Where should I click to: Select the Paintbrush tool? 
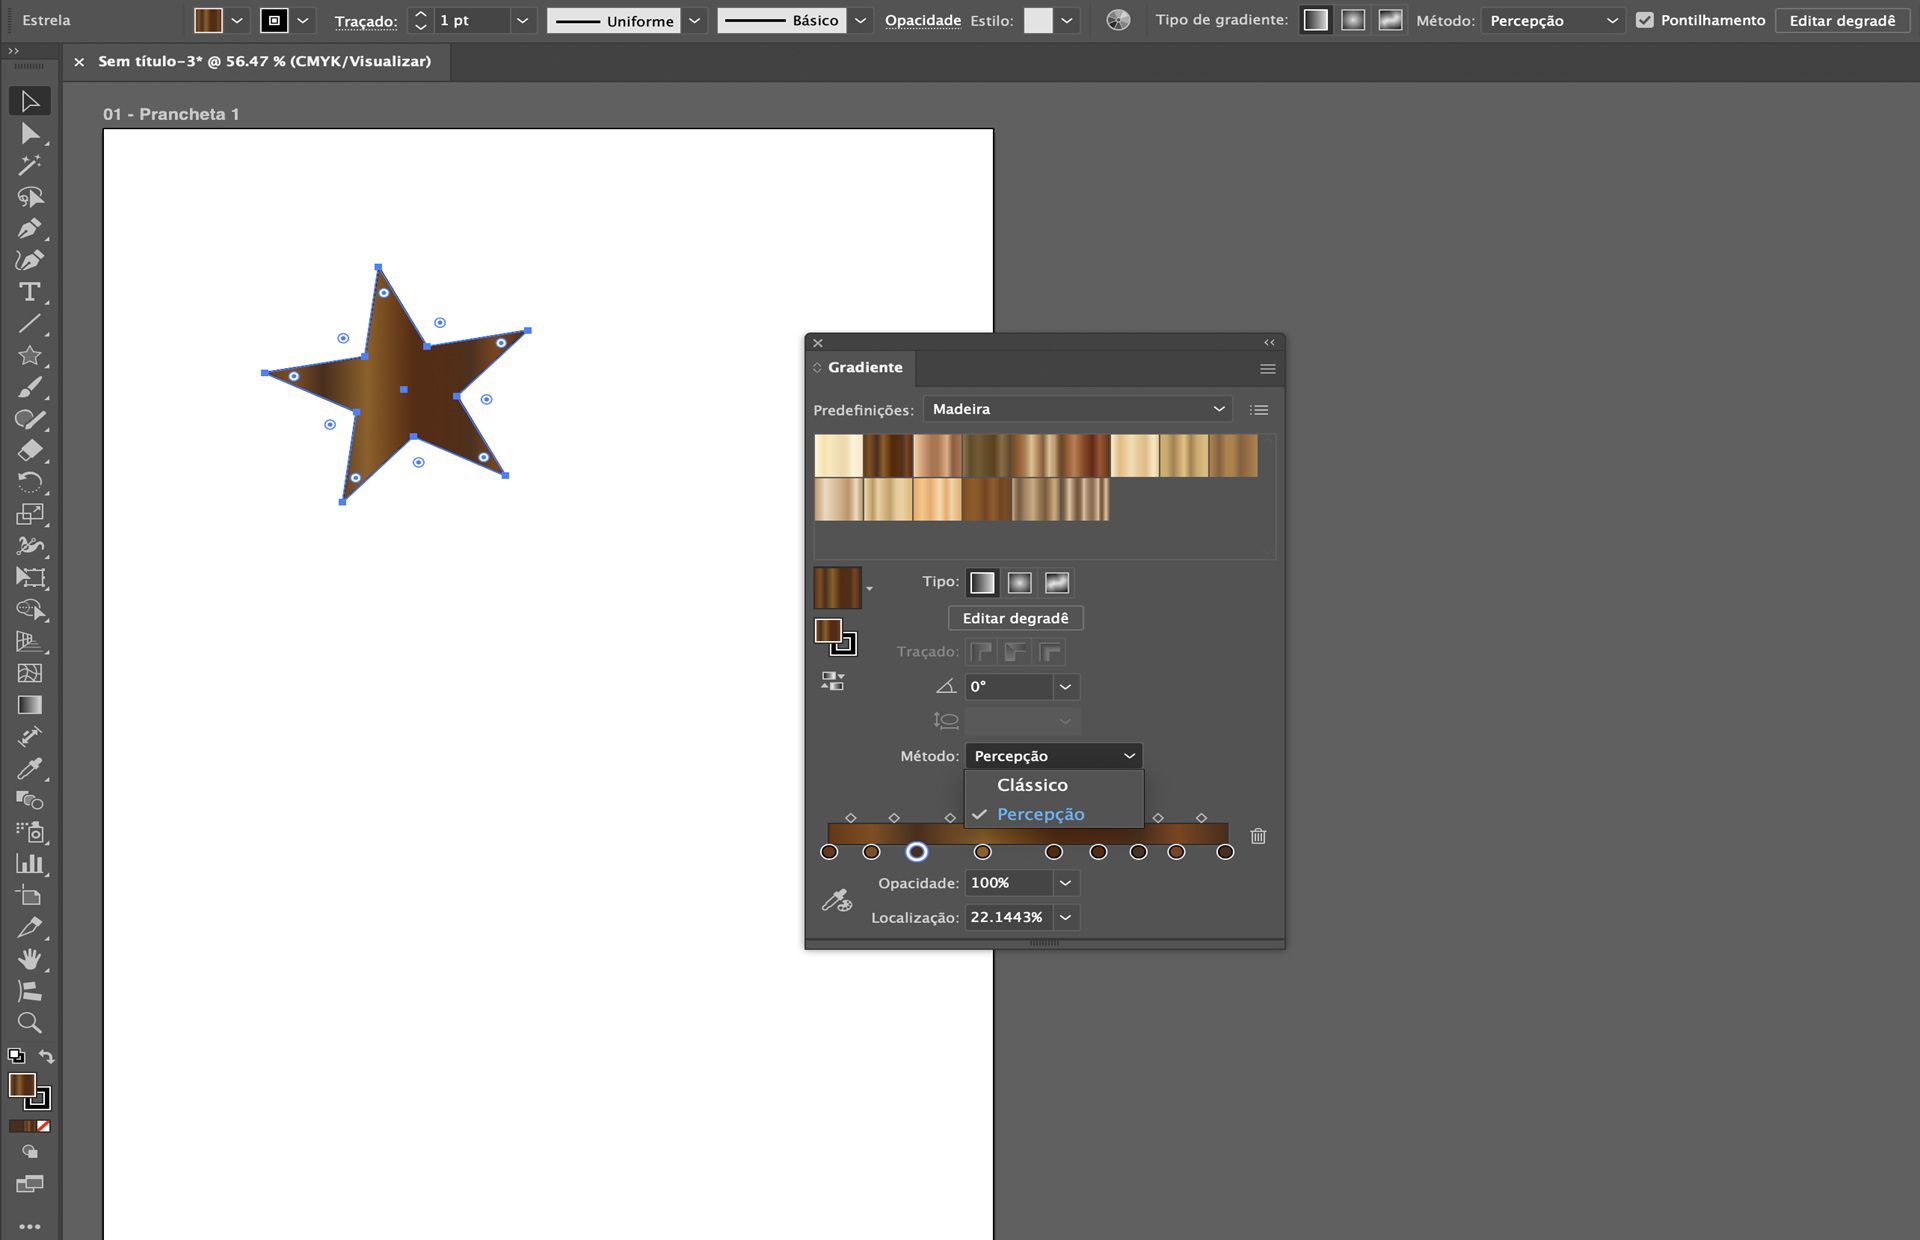click(x=31, y=388)
